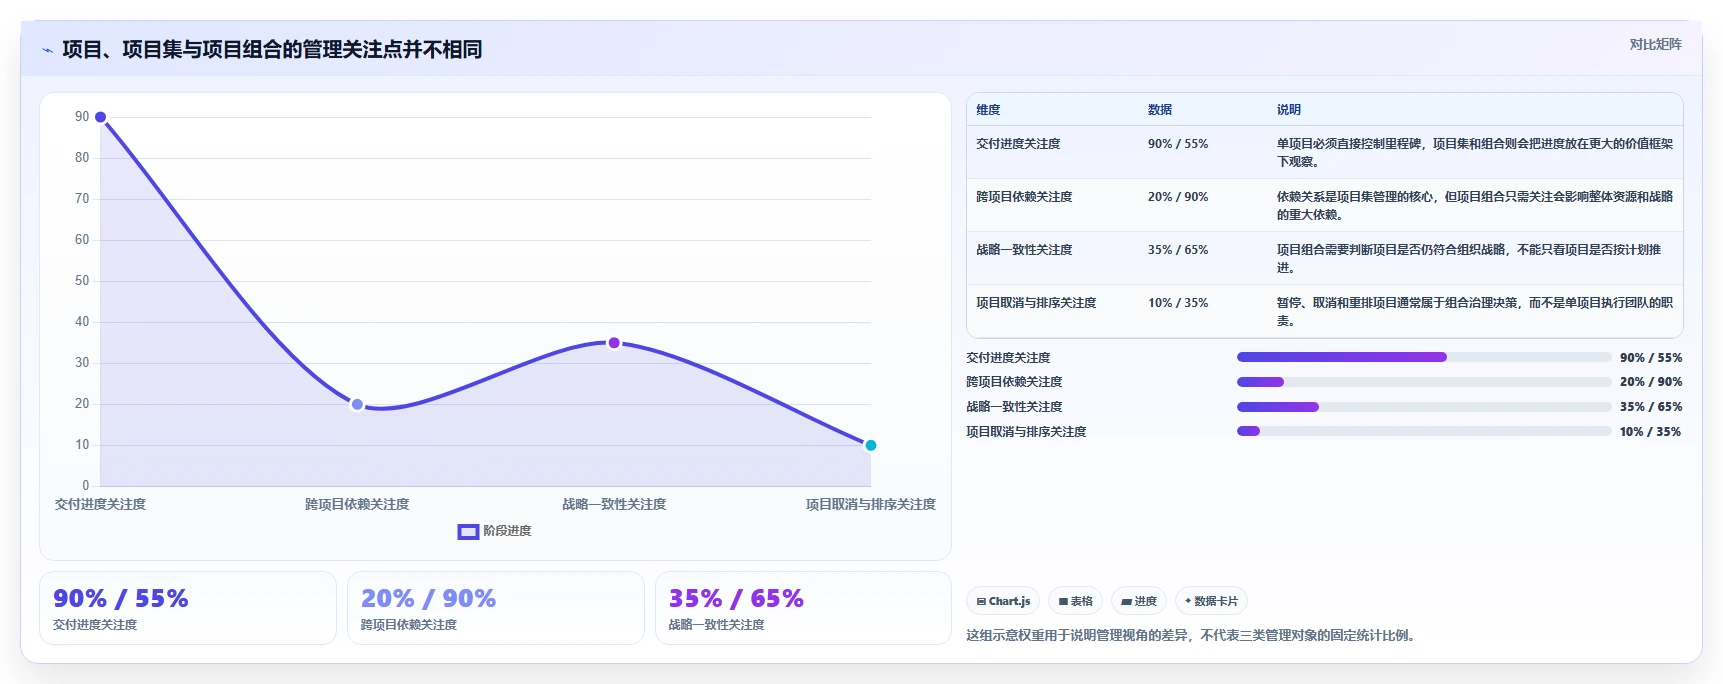Click the 交付进度关注度 progress bar
The image size is (1723, 684).
1424,357
